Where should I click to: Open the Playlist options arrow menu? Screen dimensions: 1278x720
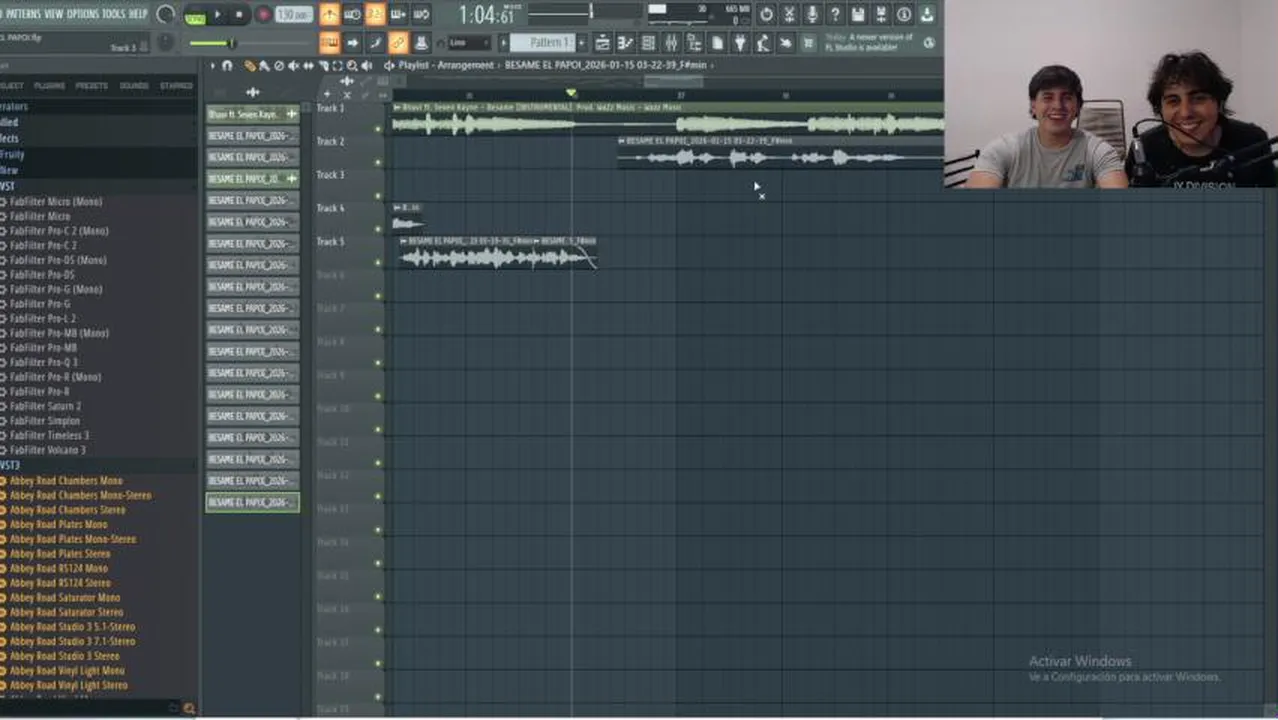[x=212, y=65]
